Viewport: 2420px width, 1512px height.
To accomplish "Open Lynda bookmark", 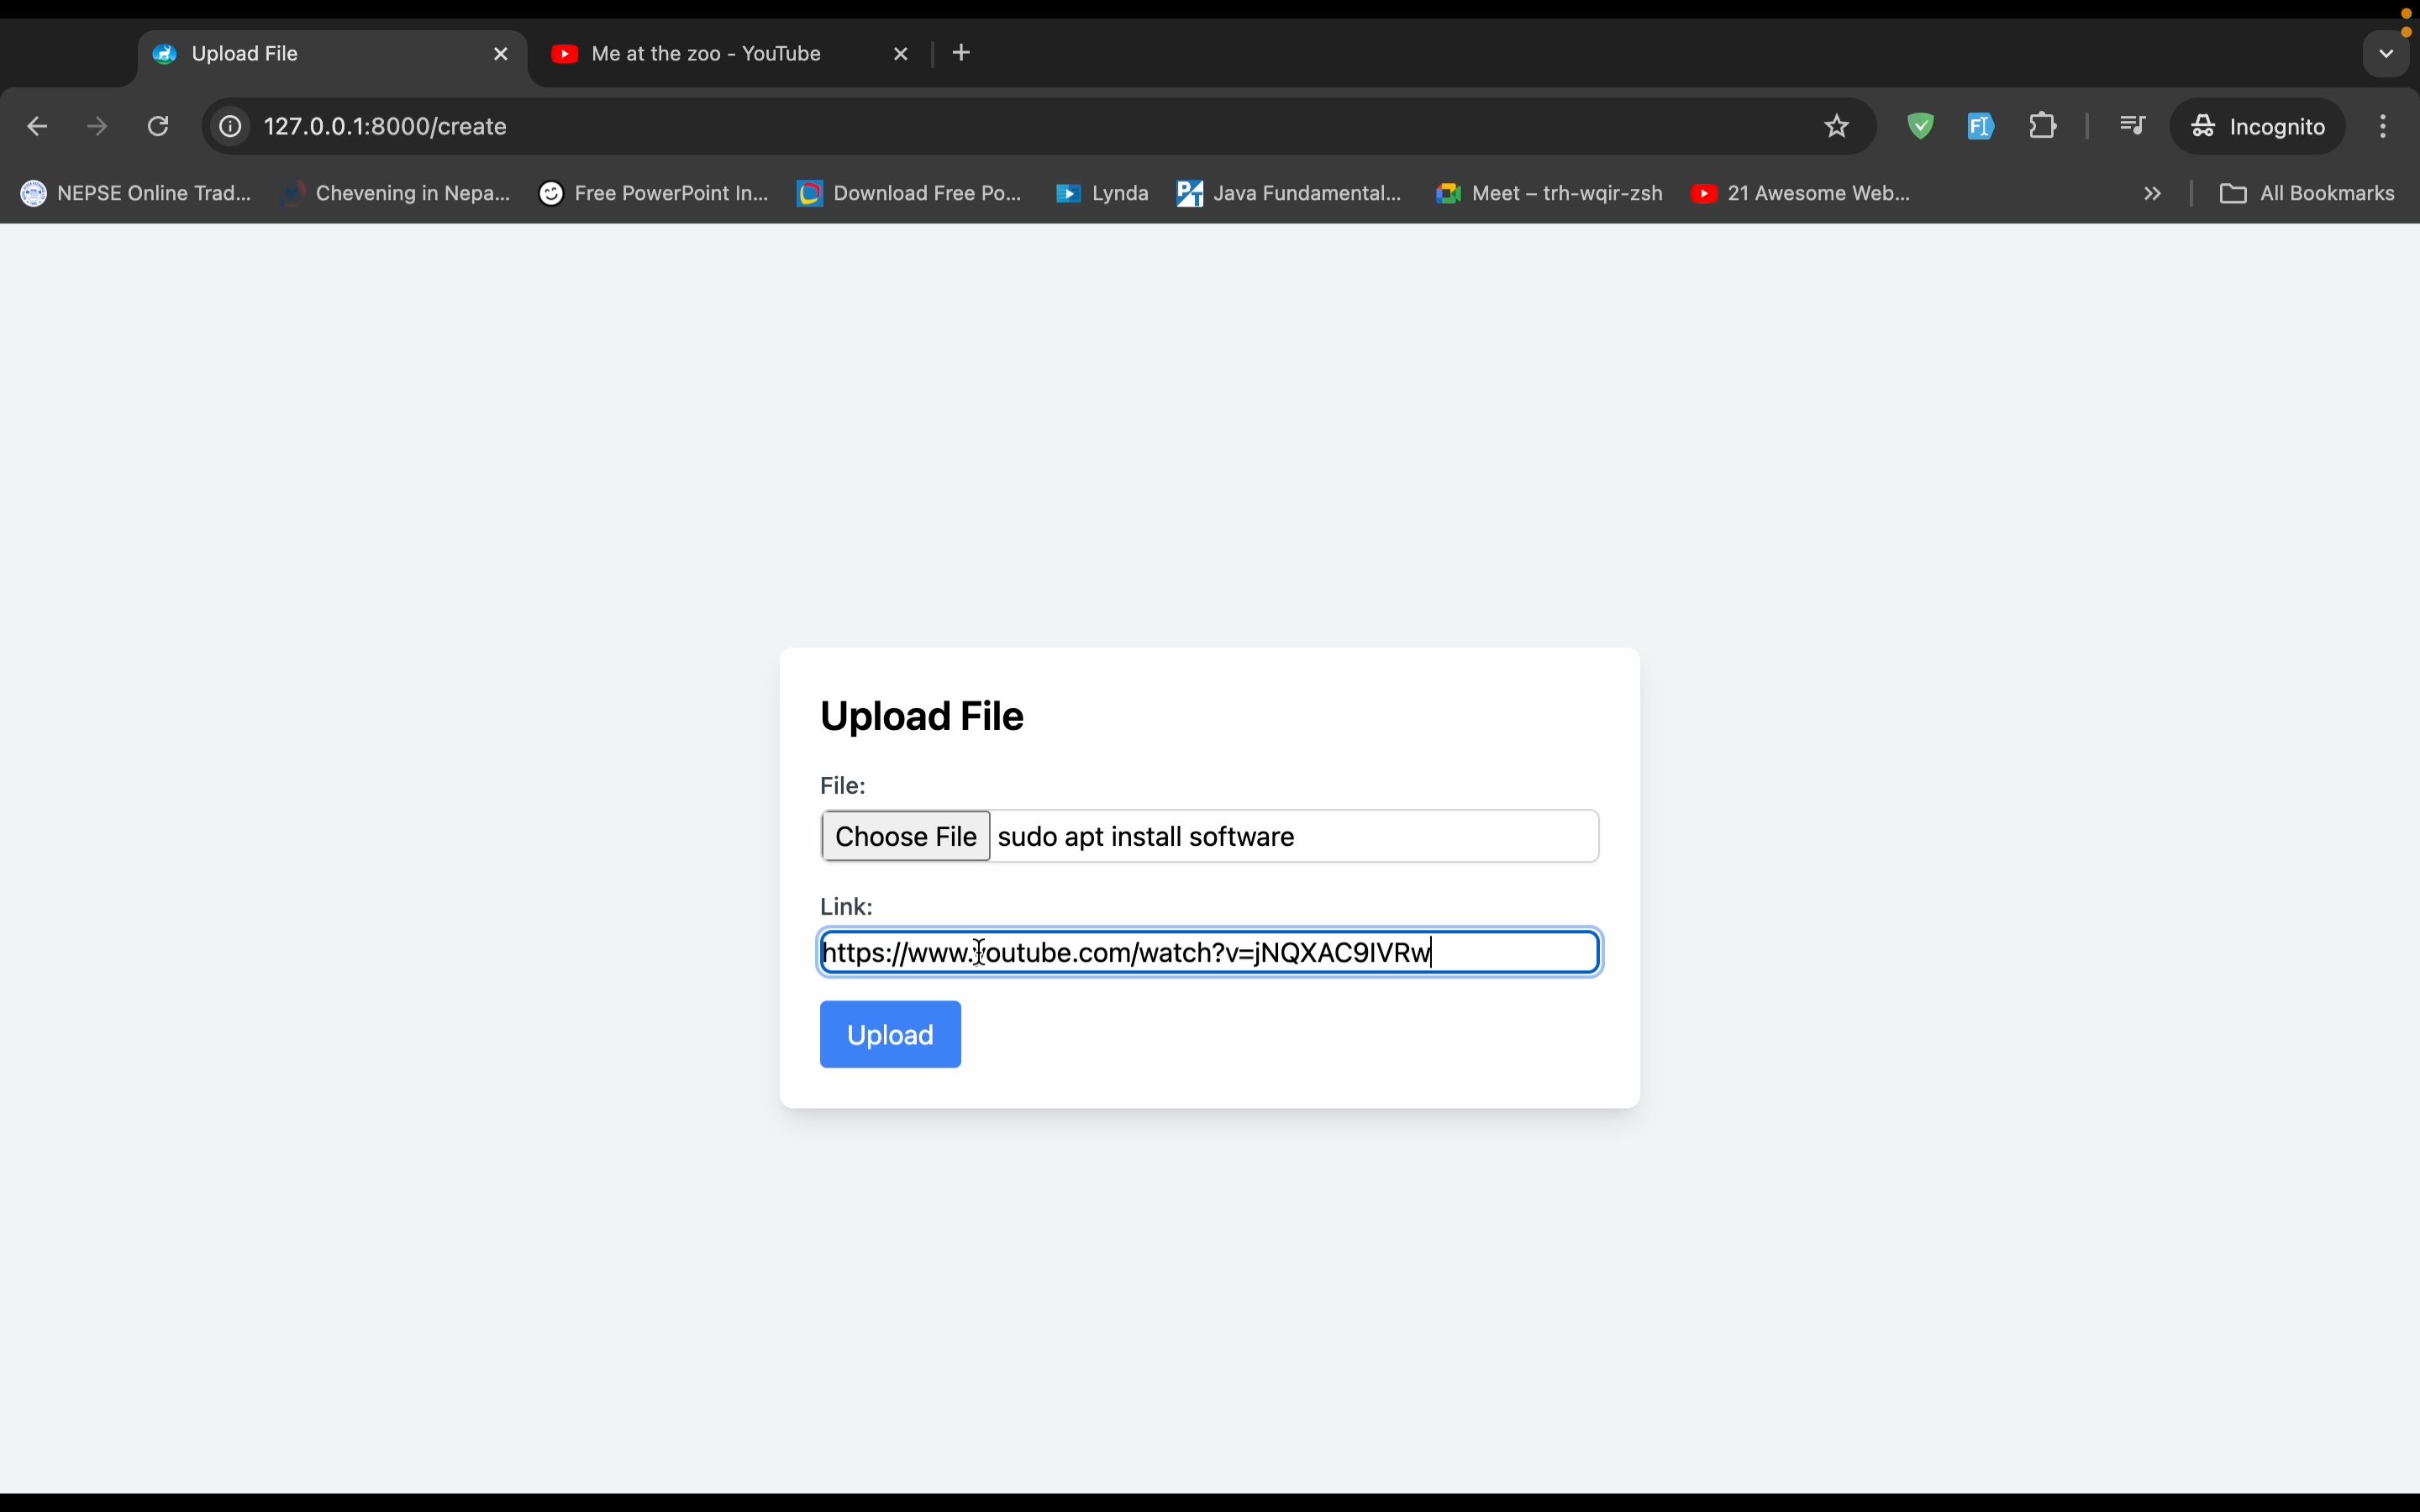I will 1102,194.
